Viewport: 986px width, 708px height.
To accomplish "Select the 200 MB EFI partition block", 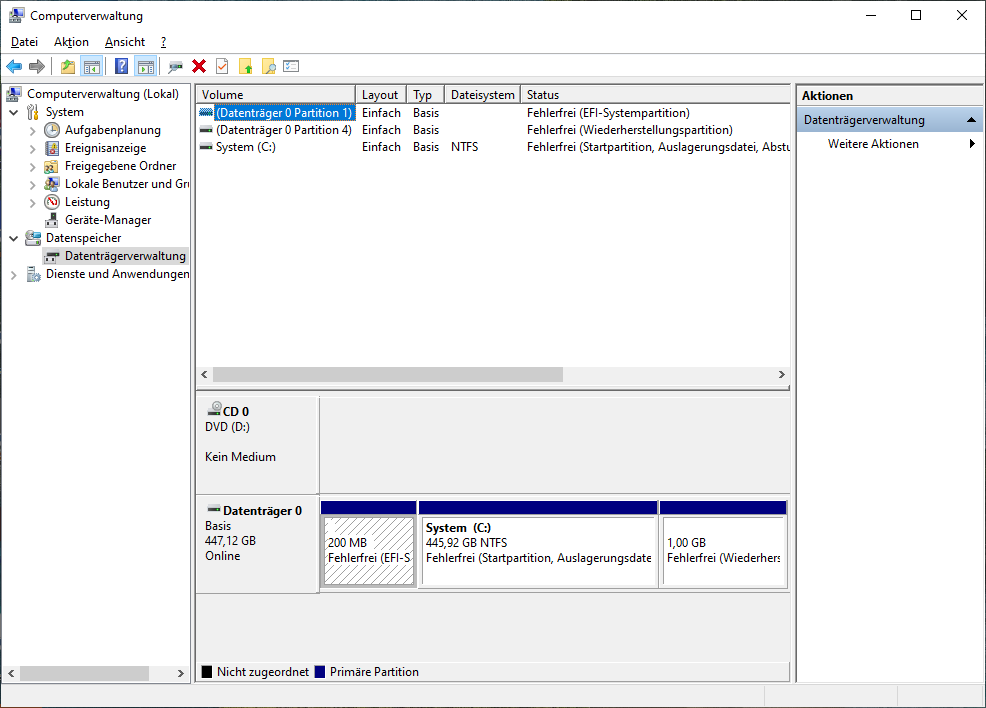I will [369, 551].
